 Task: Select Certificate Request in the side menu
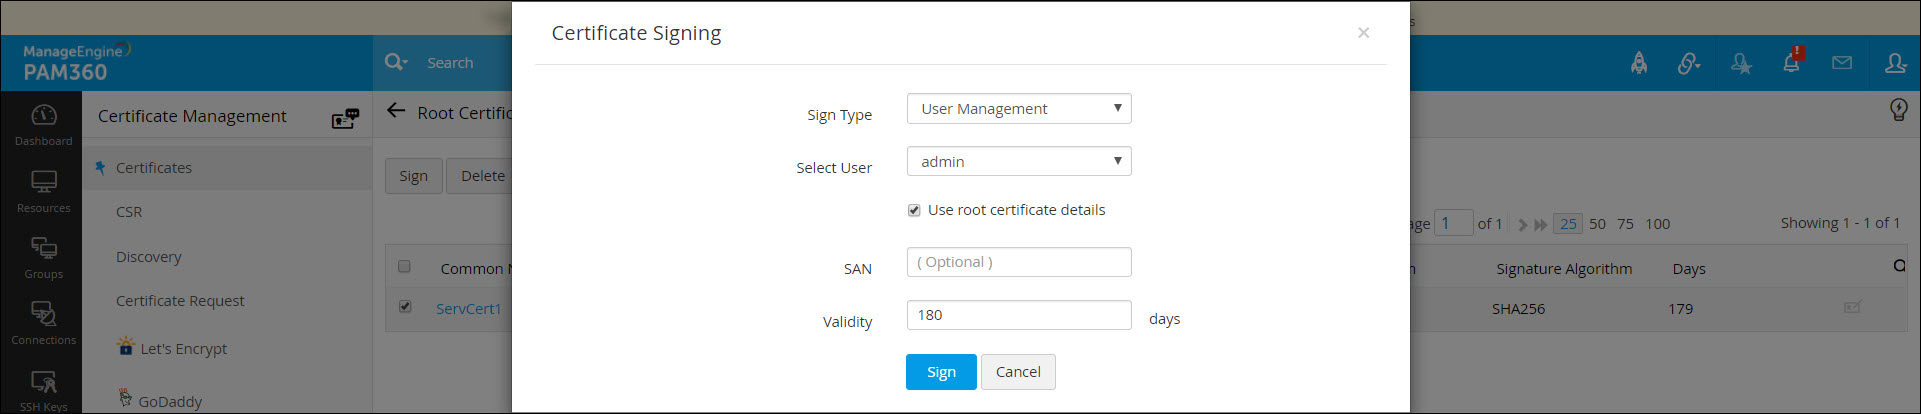(180, 301)
